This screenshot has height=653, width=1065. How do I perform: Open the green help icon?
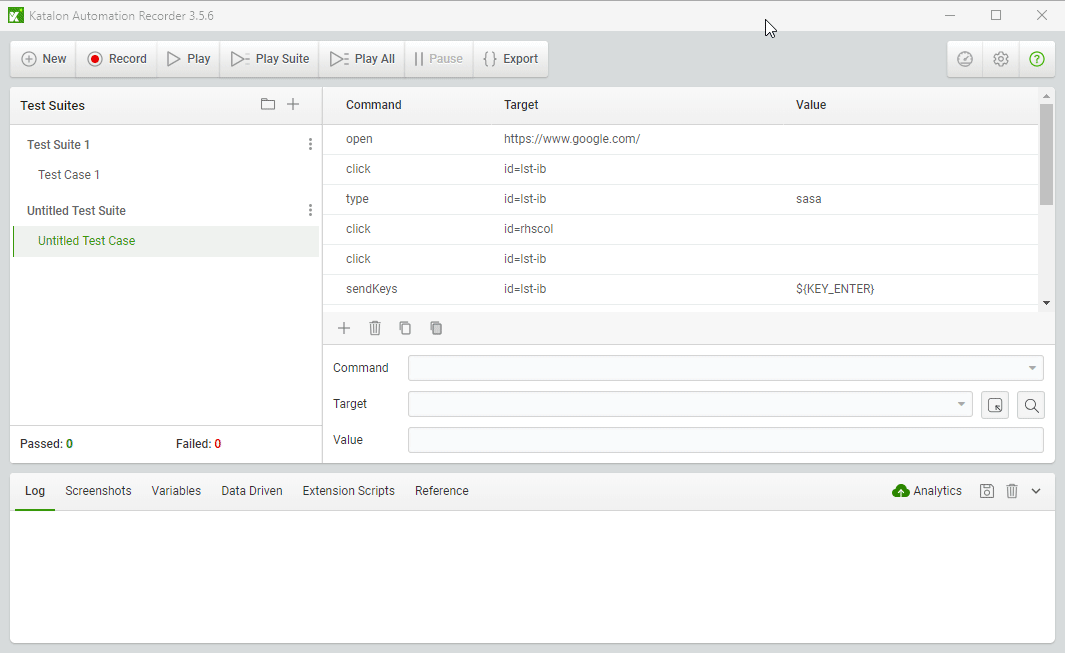pos(1036,59)
